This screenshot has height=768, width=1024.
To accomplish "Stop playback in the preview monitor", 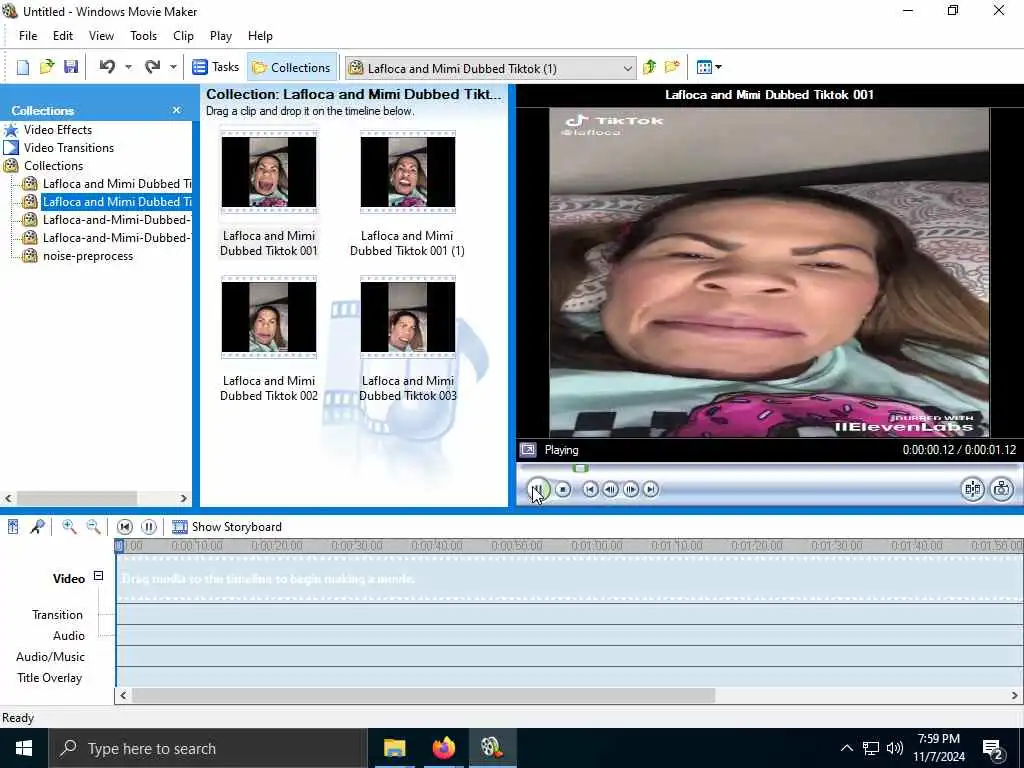I will [563, 489].
